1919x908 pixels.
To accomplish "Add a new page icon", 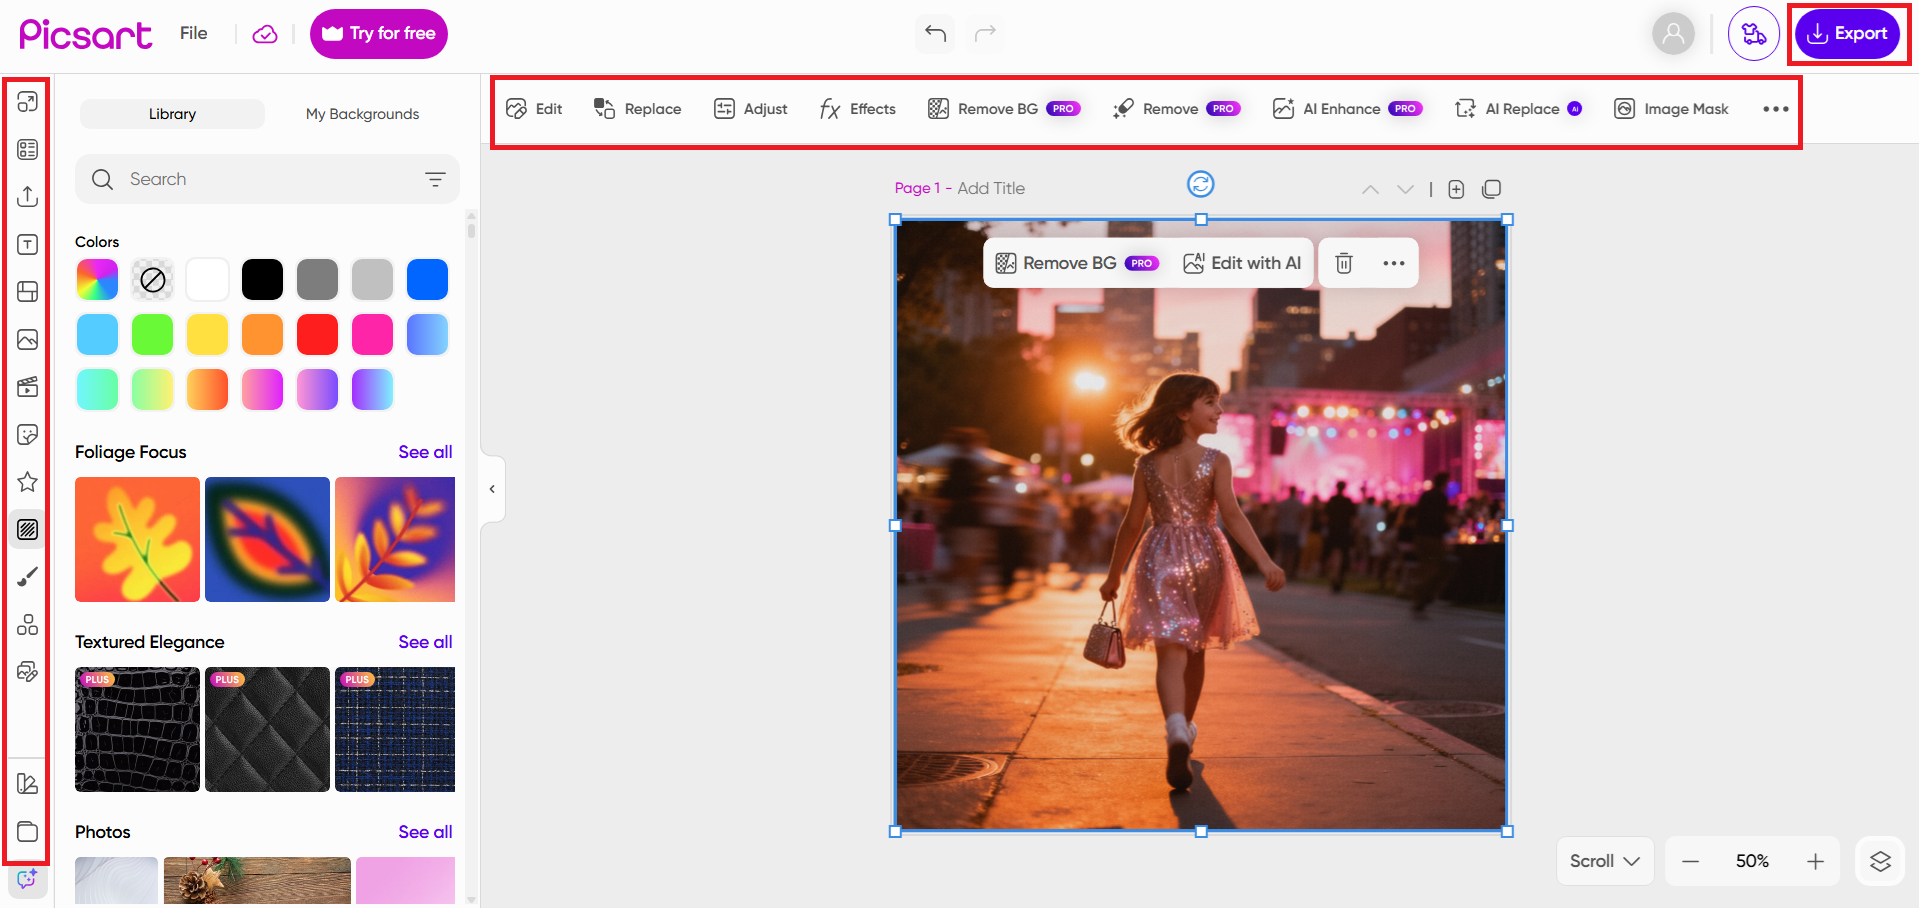I will [1456, 189].
